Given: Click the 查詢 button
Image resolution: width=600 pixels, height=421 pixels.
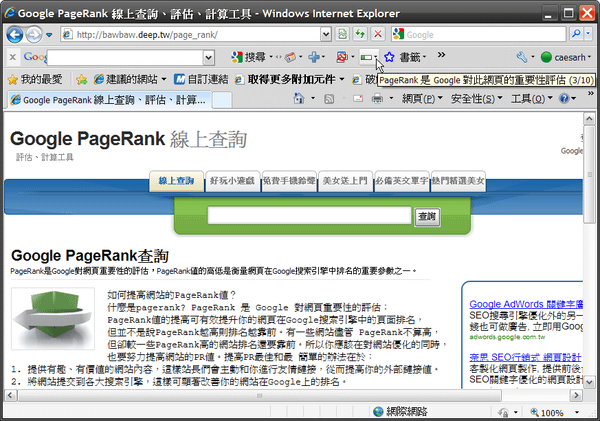Looking at the screenshot, I should coord(427,217).
